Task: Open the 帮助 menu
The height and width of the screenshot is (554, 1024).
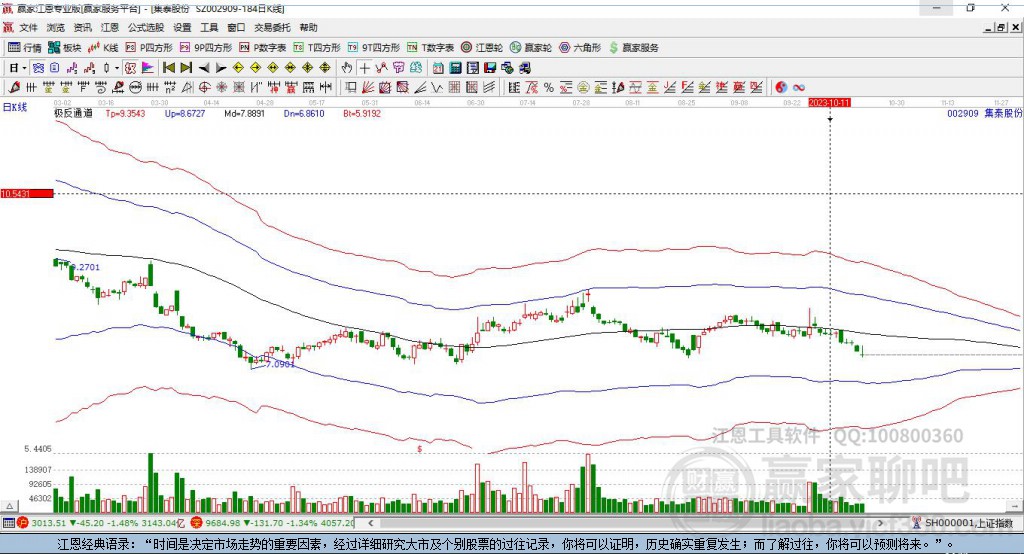Action: pyautogui.click(x=308, y=27)
